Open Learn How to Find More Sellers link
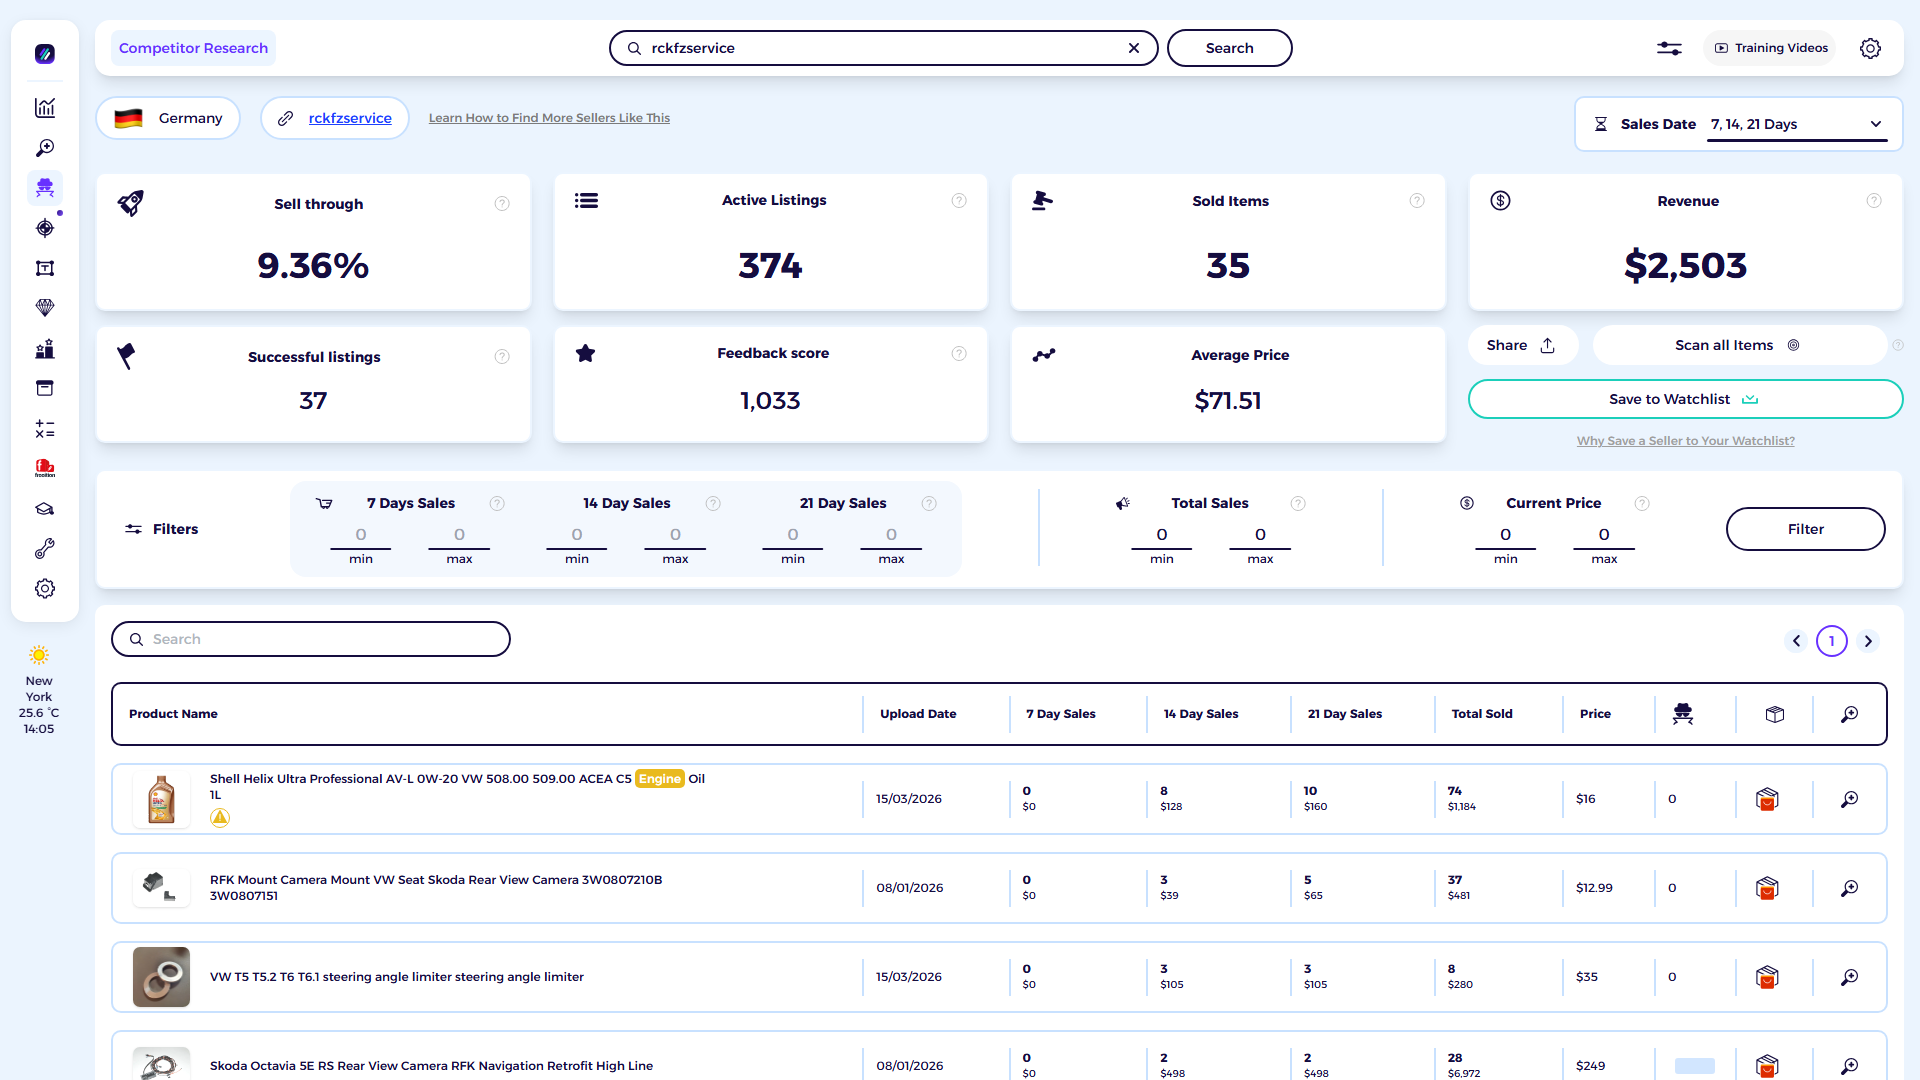 click(549, 118)
